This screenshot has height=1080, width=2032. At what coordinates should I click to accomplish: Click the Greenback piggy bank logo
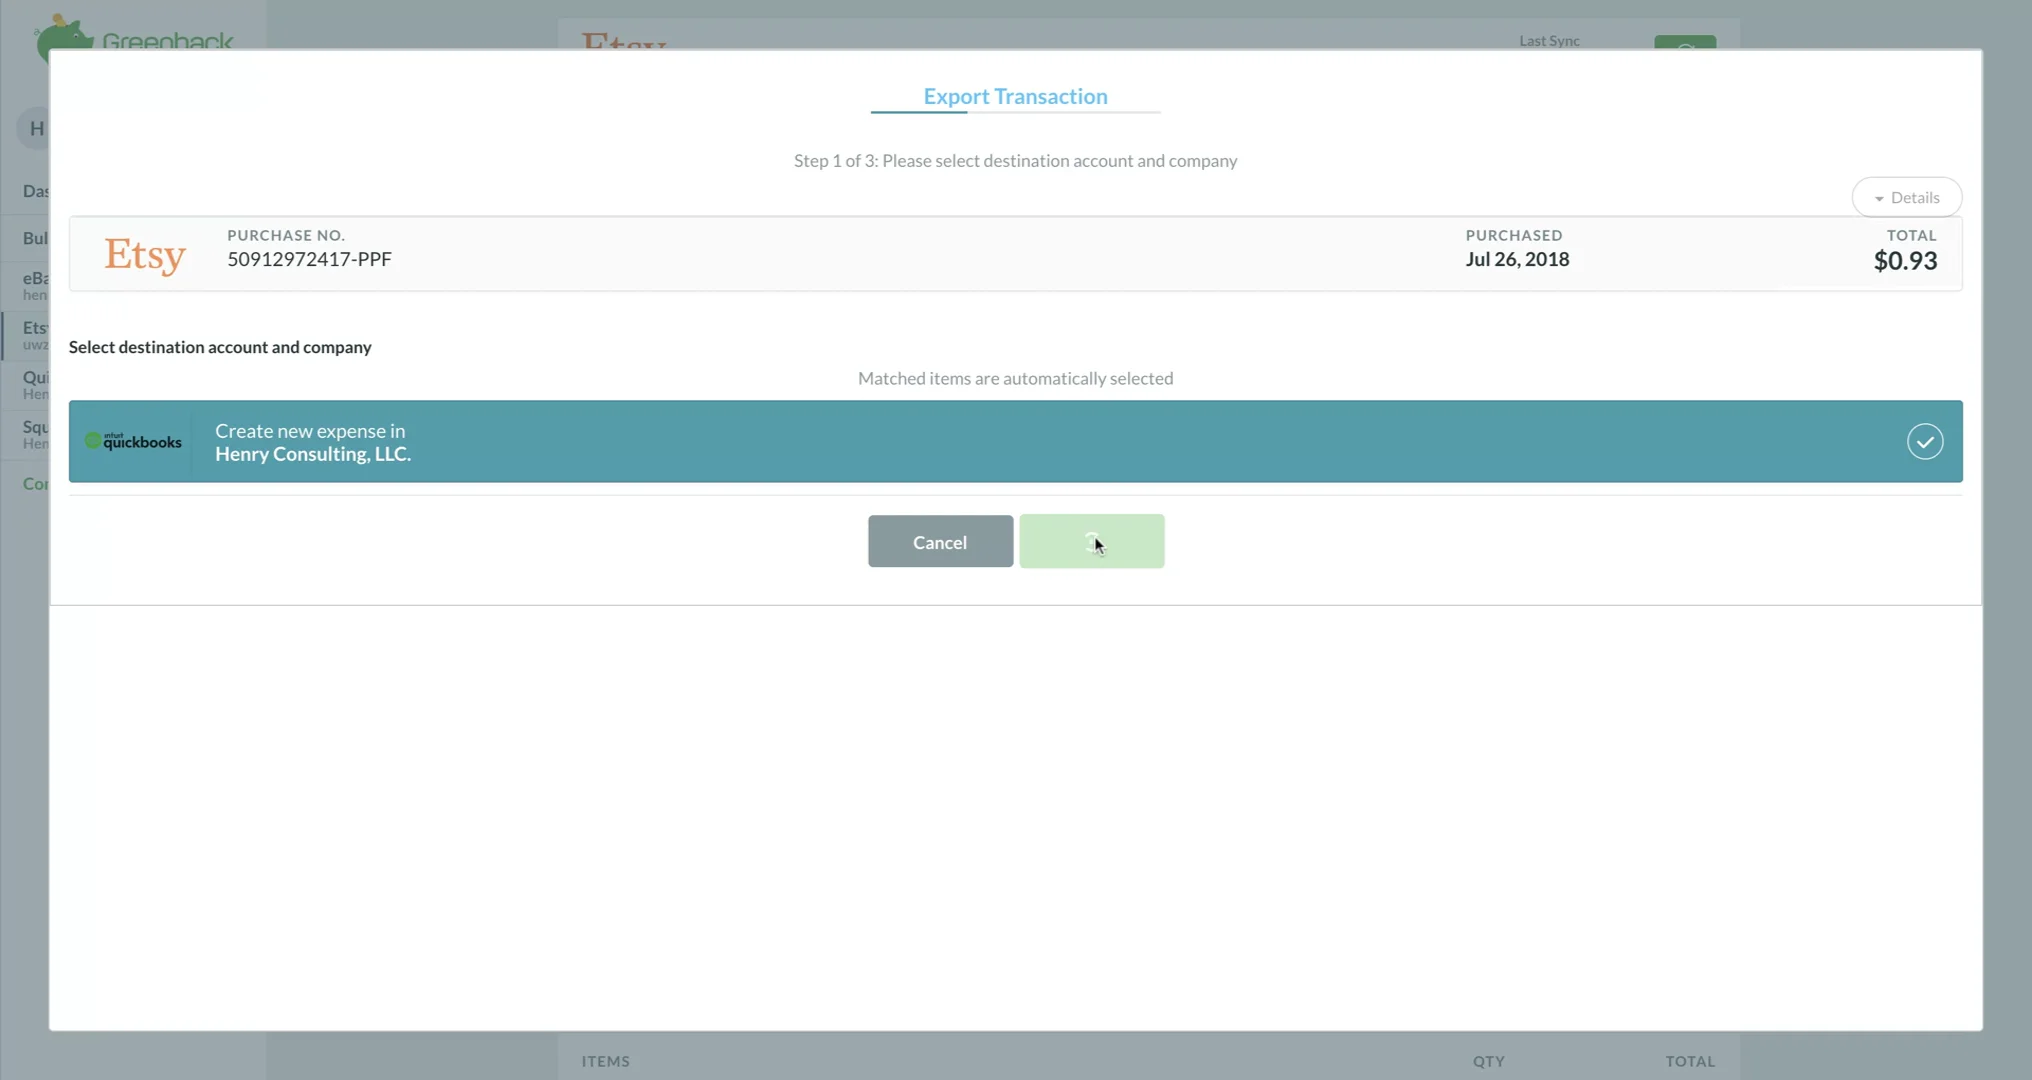click(62, 34)
